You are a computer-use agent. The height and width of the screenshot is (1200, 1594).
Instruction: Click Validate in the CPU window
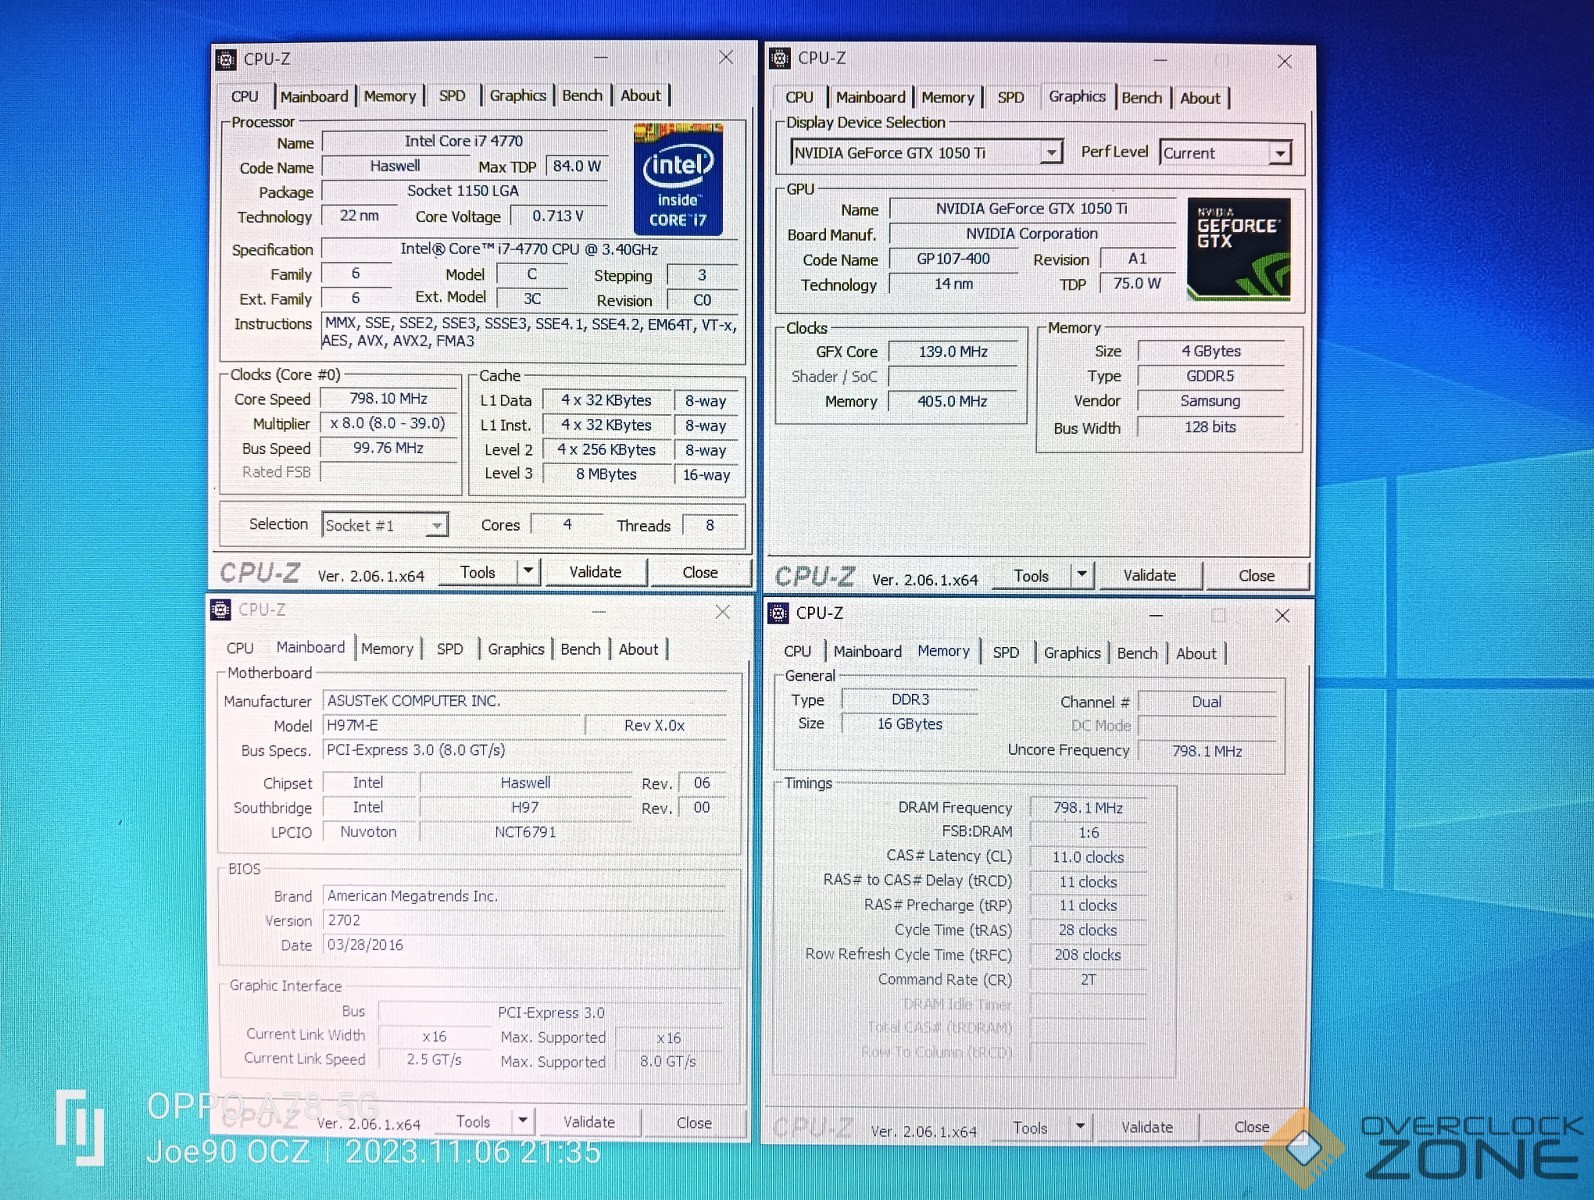tap(595, 571)
